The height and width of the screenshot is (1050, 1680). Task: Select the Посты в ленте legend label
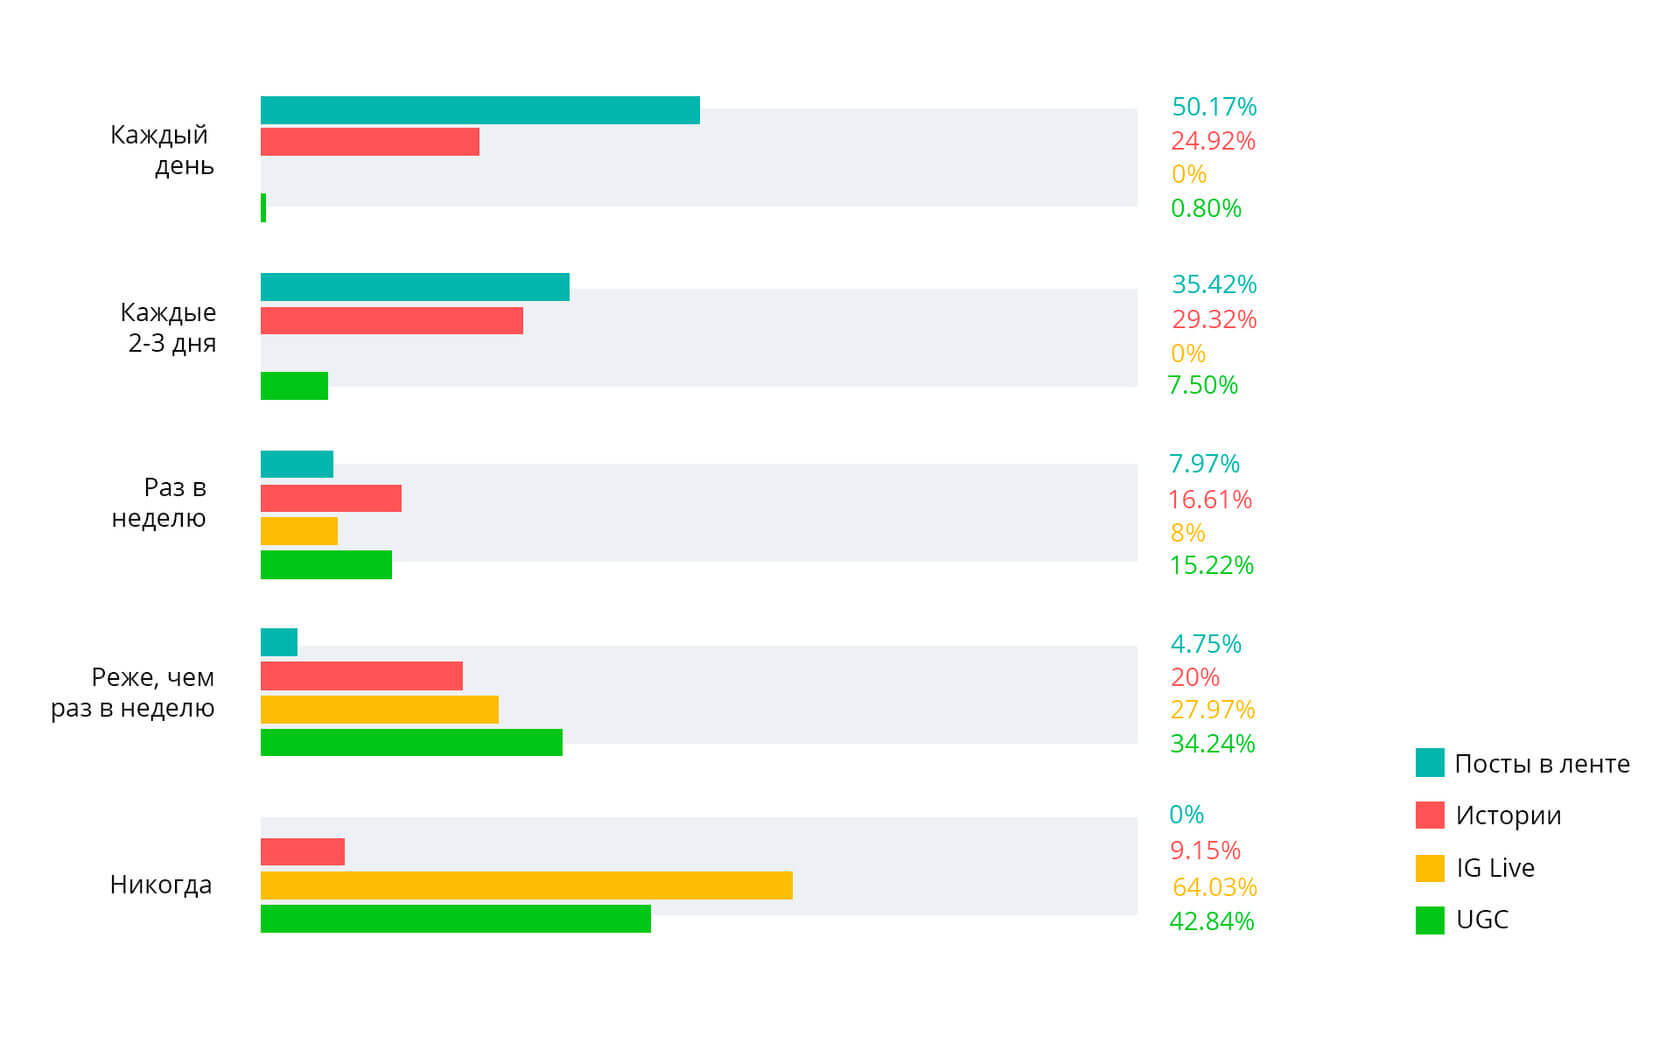(x=1542, y=764)
